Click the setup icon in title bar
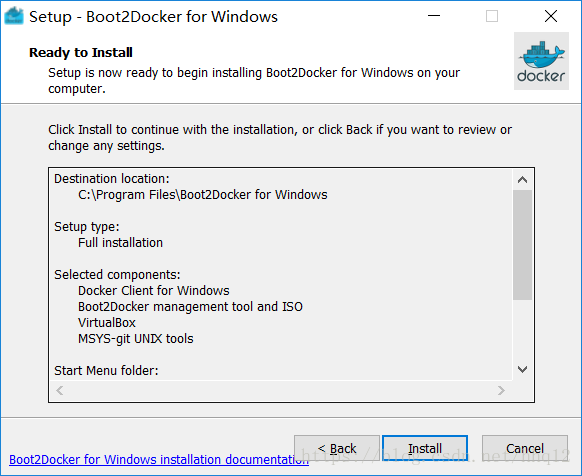This screenshot has height=476, width=582. pyautogui.click(x=14, y=16)
